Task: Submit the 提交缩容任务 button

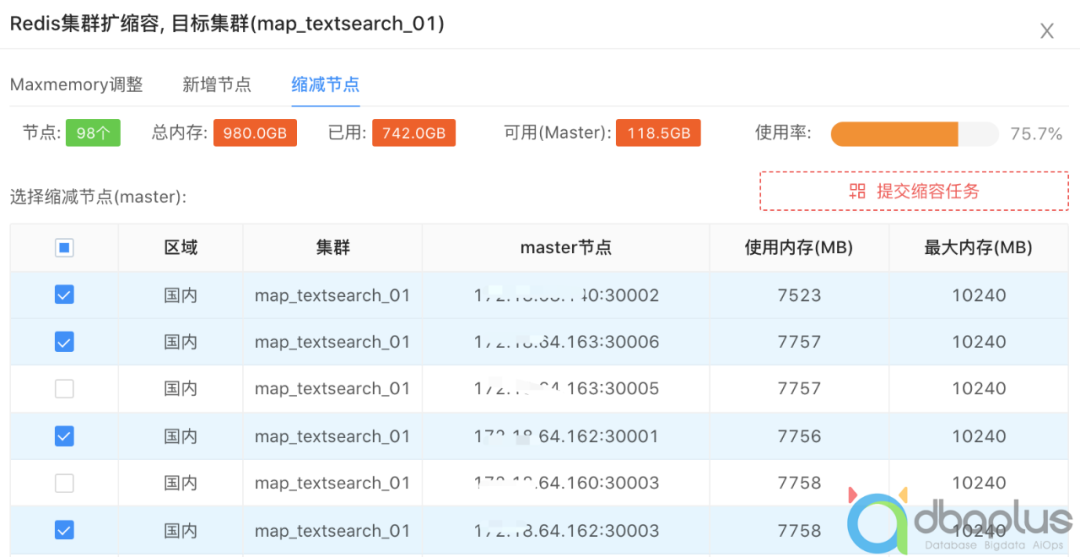Action: click(x=914, y=191)
